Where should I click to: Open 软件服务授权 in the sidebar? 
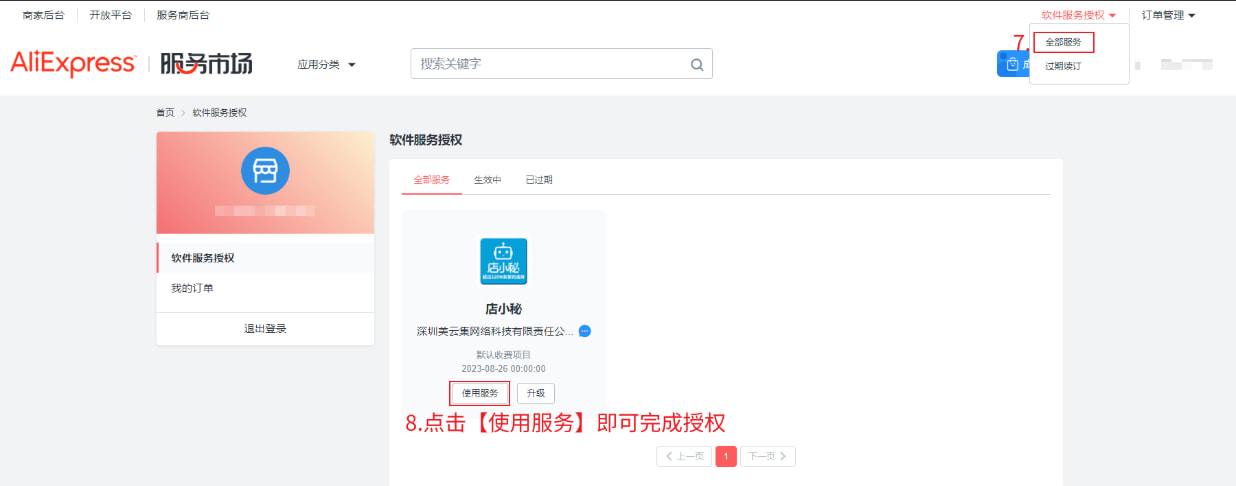(x=265, y=258)
